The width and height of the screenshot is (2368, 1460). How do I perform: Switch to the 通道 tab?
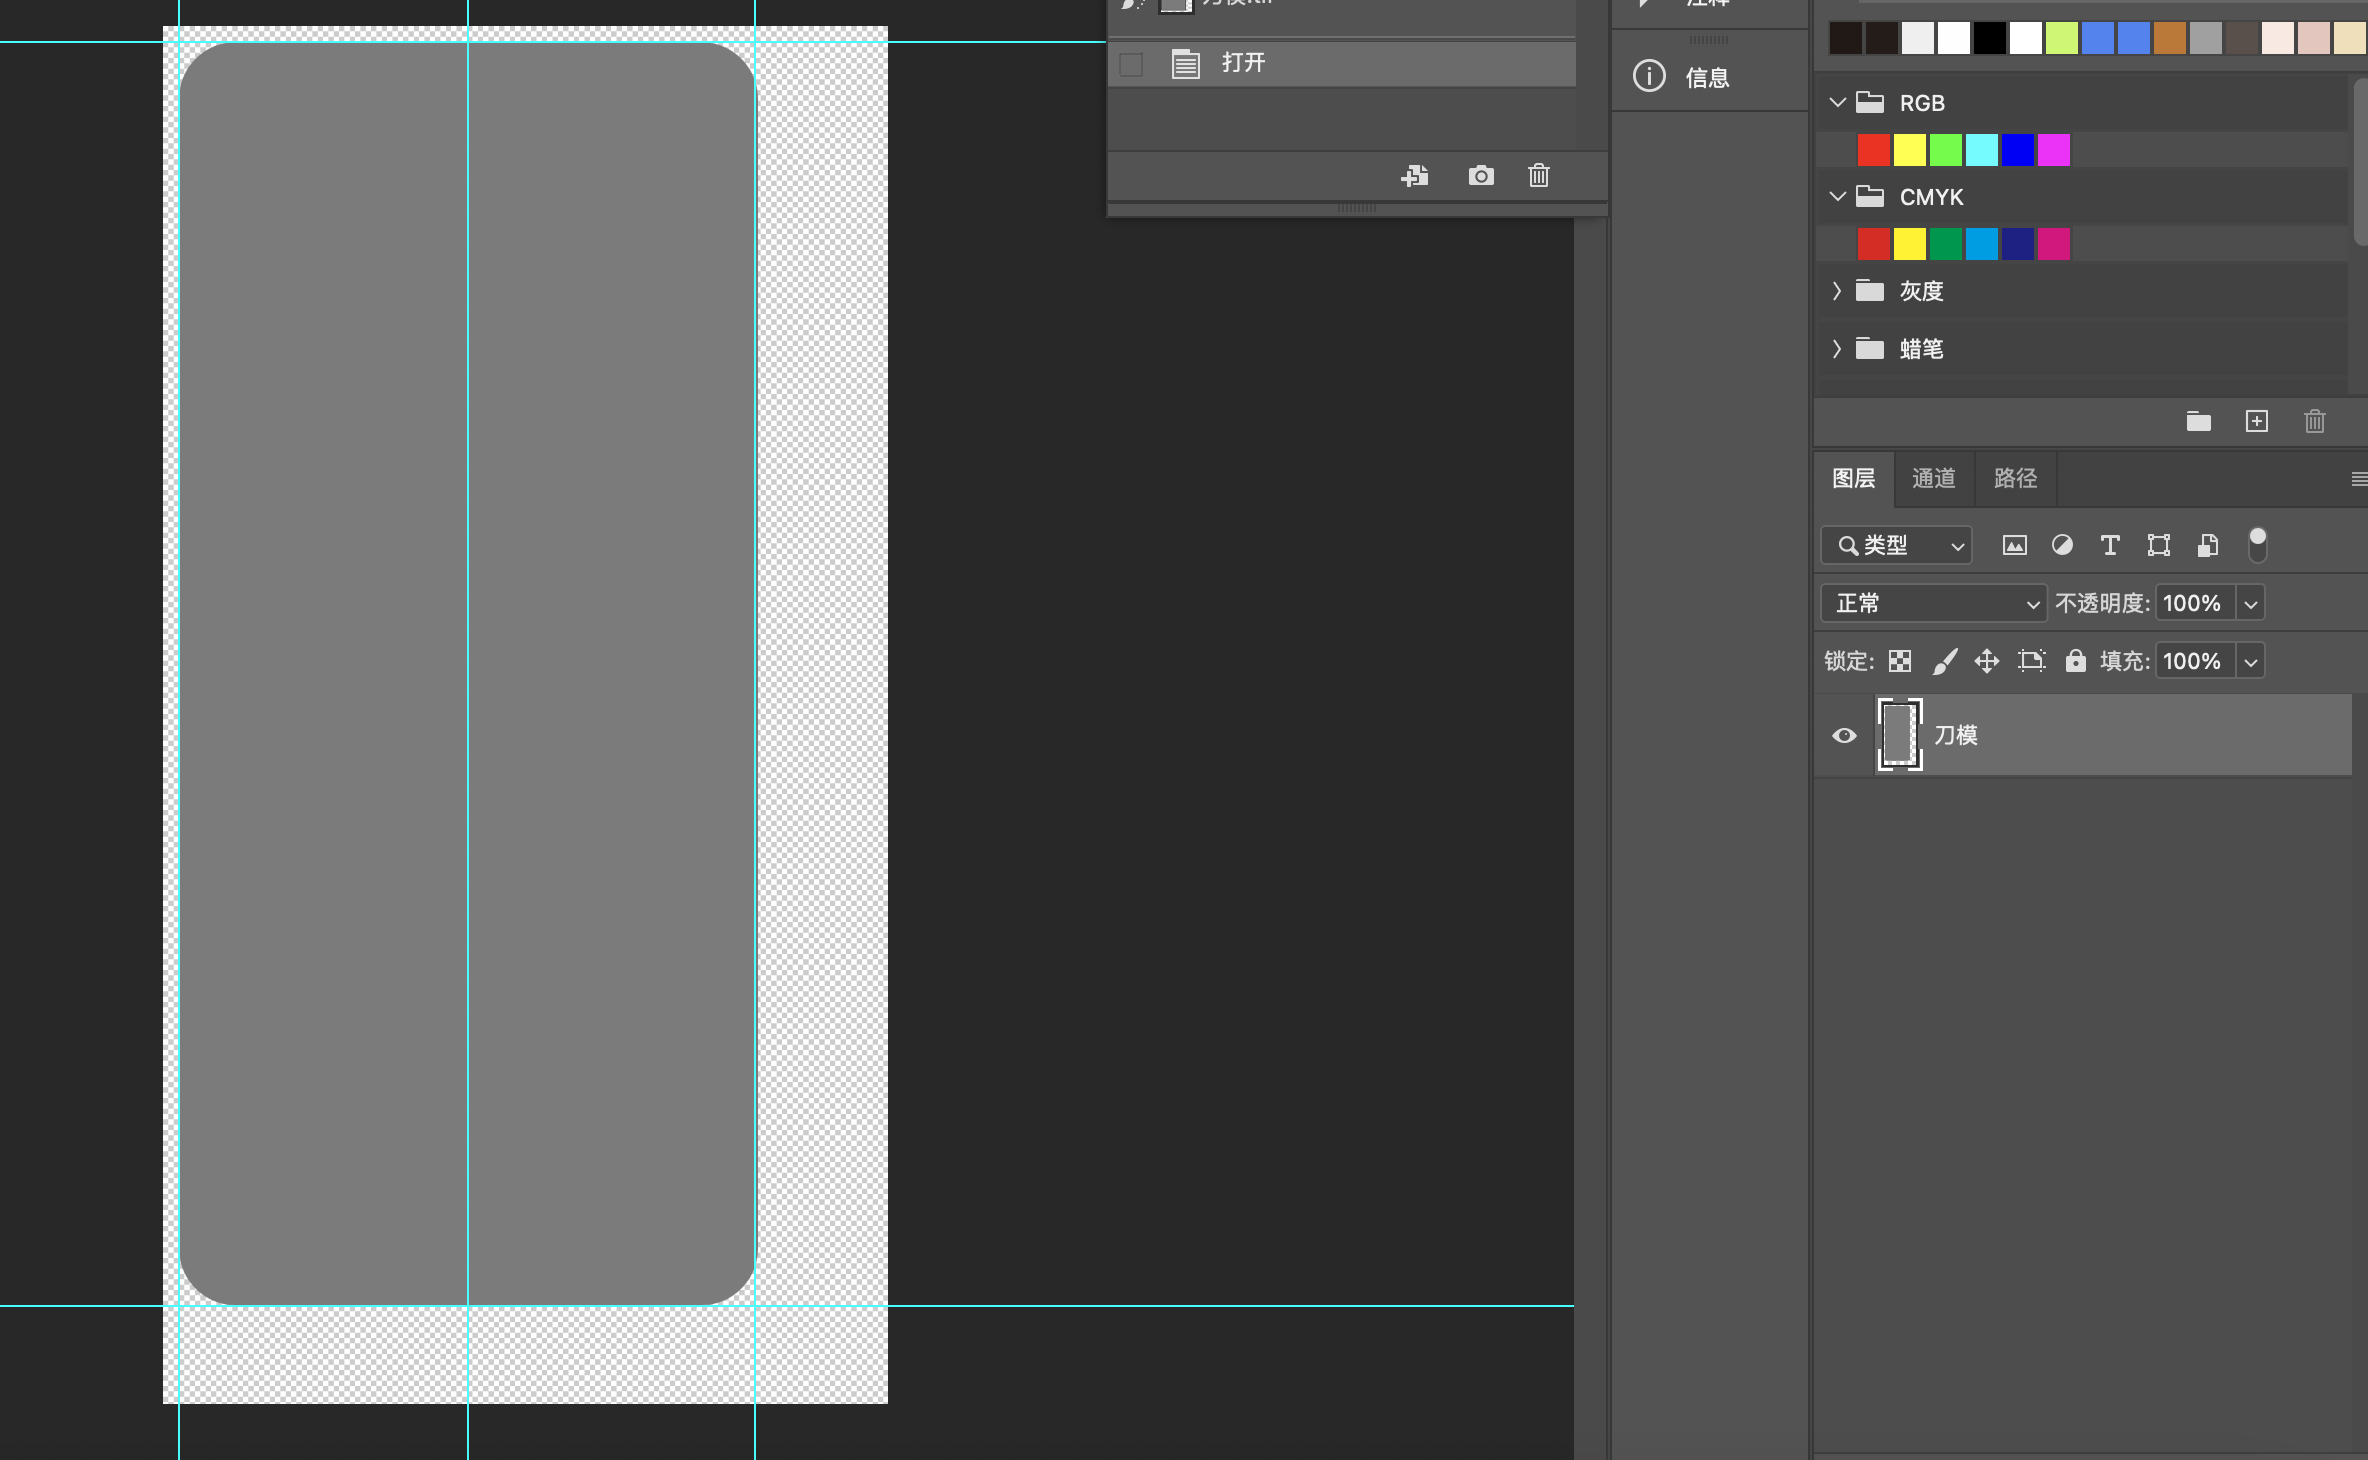(x=1933, y=478)
